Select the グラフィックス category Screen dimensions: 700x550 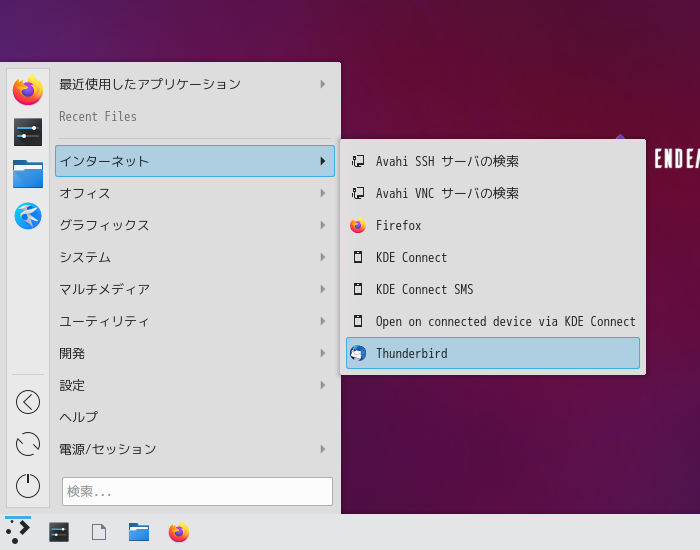pyautogui.click(x=195, y=225)
